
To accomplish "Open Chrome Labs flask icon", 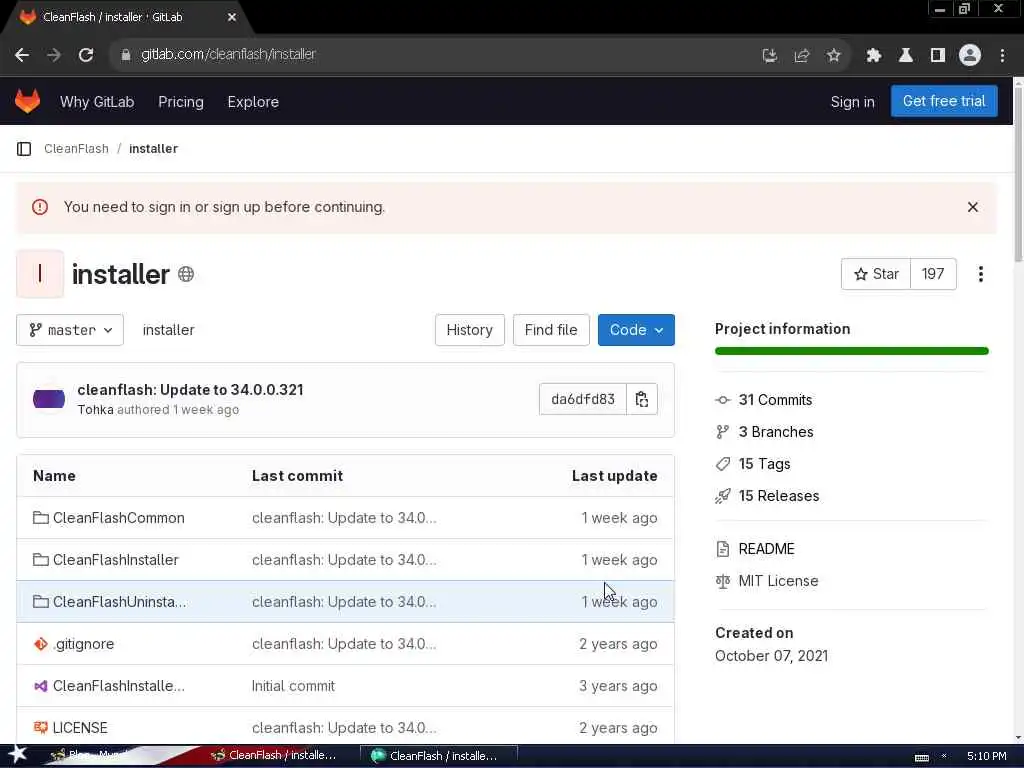I will [906, 56].
